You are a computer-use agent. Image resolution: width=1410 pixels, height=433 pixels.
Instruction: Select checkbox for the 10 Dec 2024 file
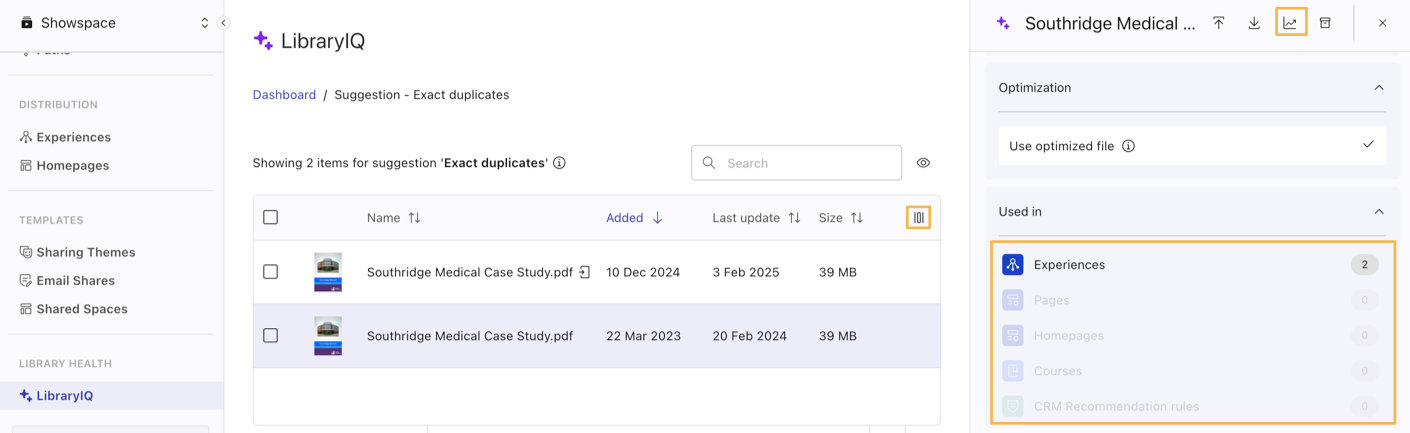270,272
